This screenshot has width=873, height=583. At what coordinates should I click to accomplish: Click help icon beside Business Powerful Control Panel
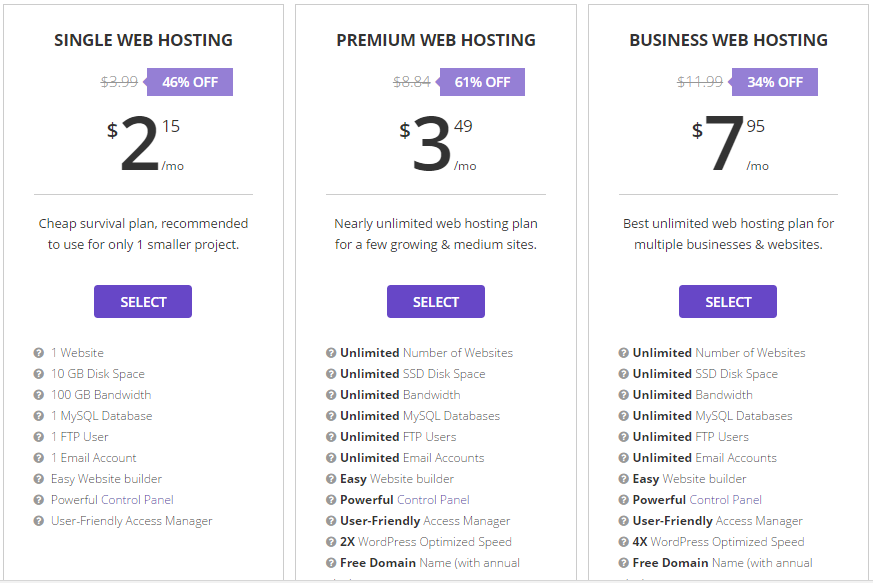point(624,500)
